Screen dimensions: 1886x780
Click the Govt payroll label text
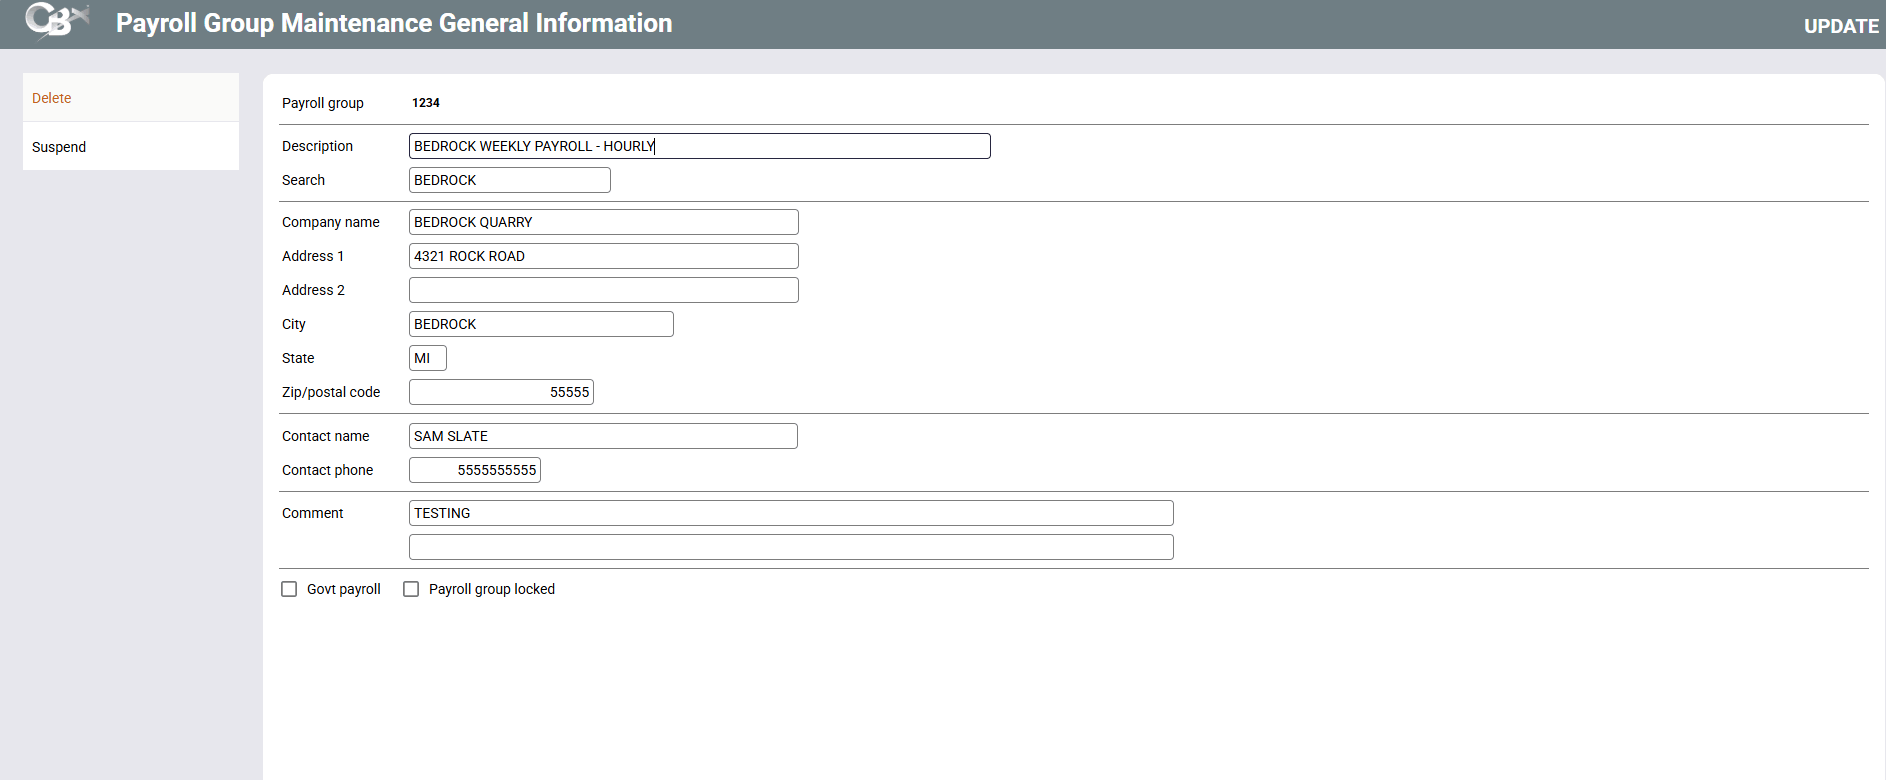pyautogui.click(x=343, y=589)
